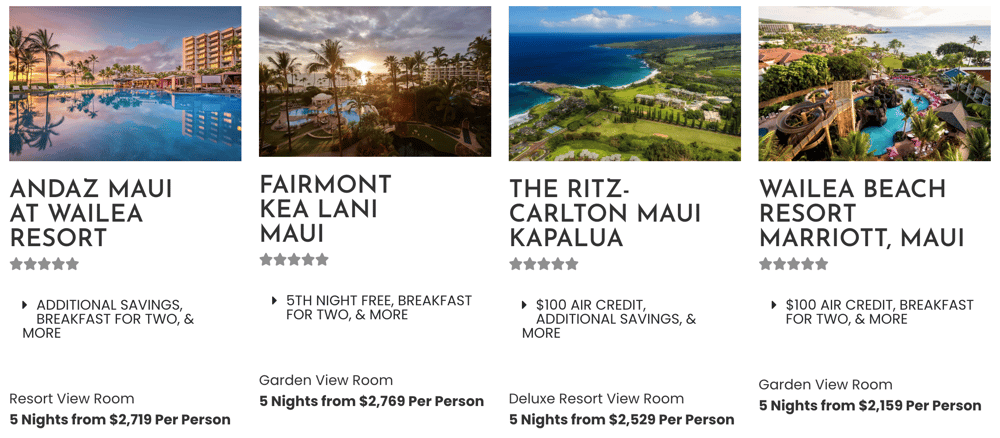1000x438 pixels.
Task: Click the star rating under Wailea Beach Marriott
Action: [793, 264]
